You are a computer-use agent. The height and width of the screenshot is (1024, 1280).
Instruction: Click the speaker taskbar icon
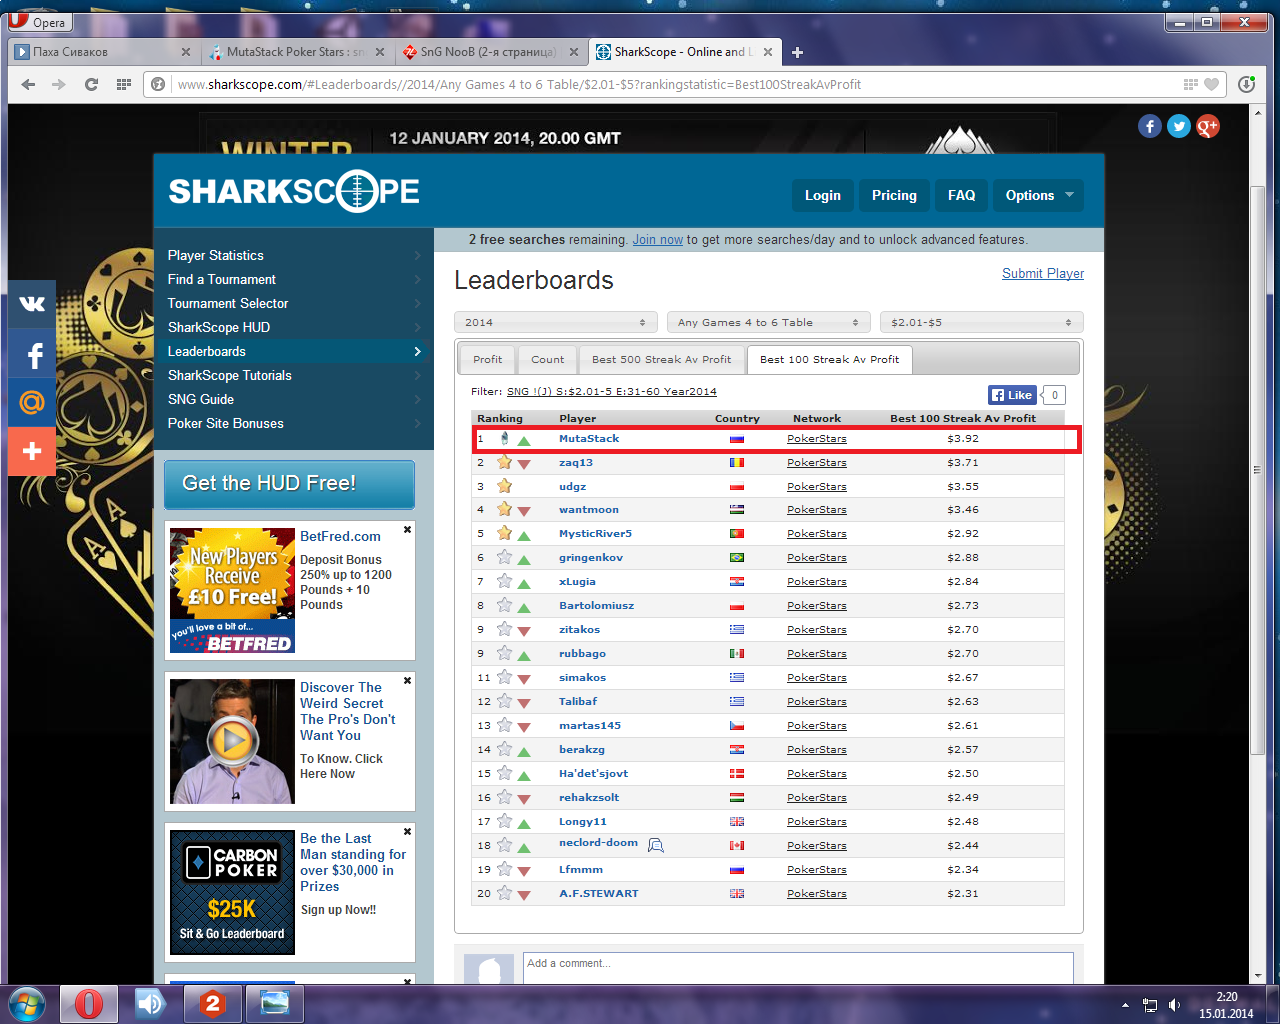tap(150, 1003)
